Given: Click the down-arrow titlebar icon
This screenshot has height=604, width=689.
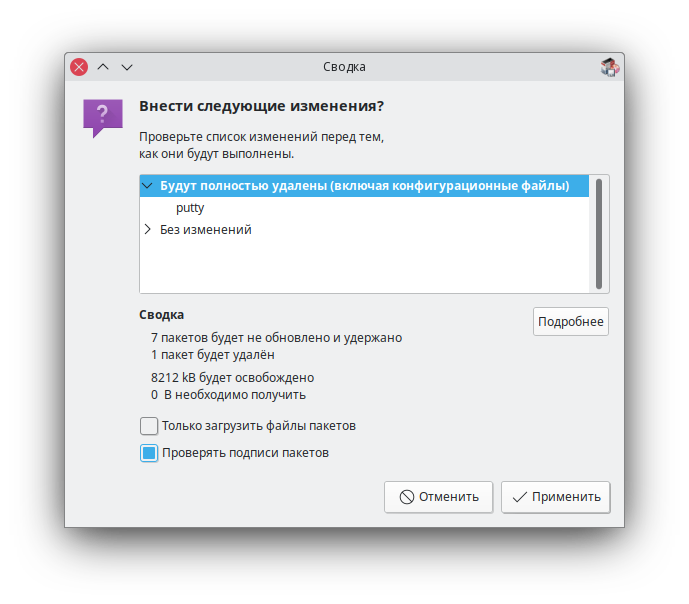Looking at the screenshot, I should (x=127, y=67).
